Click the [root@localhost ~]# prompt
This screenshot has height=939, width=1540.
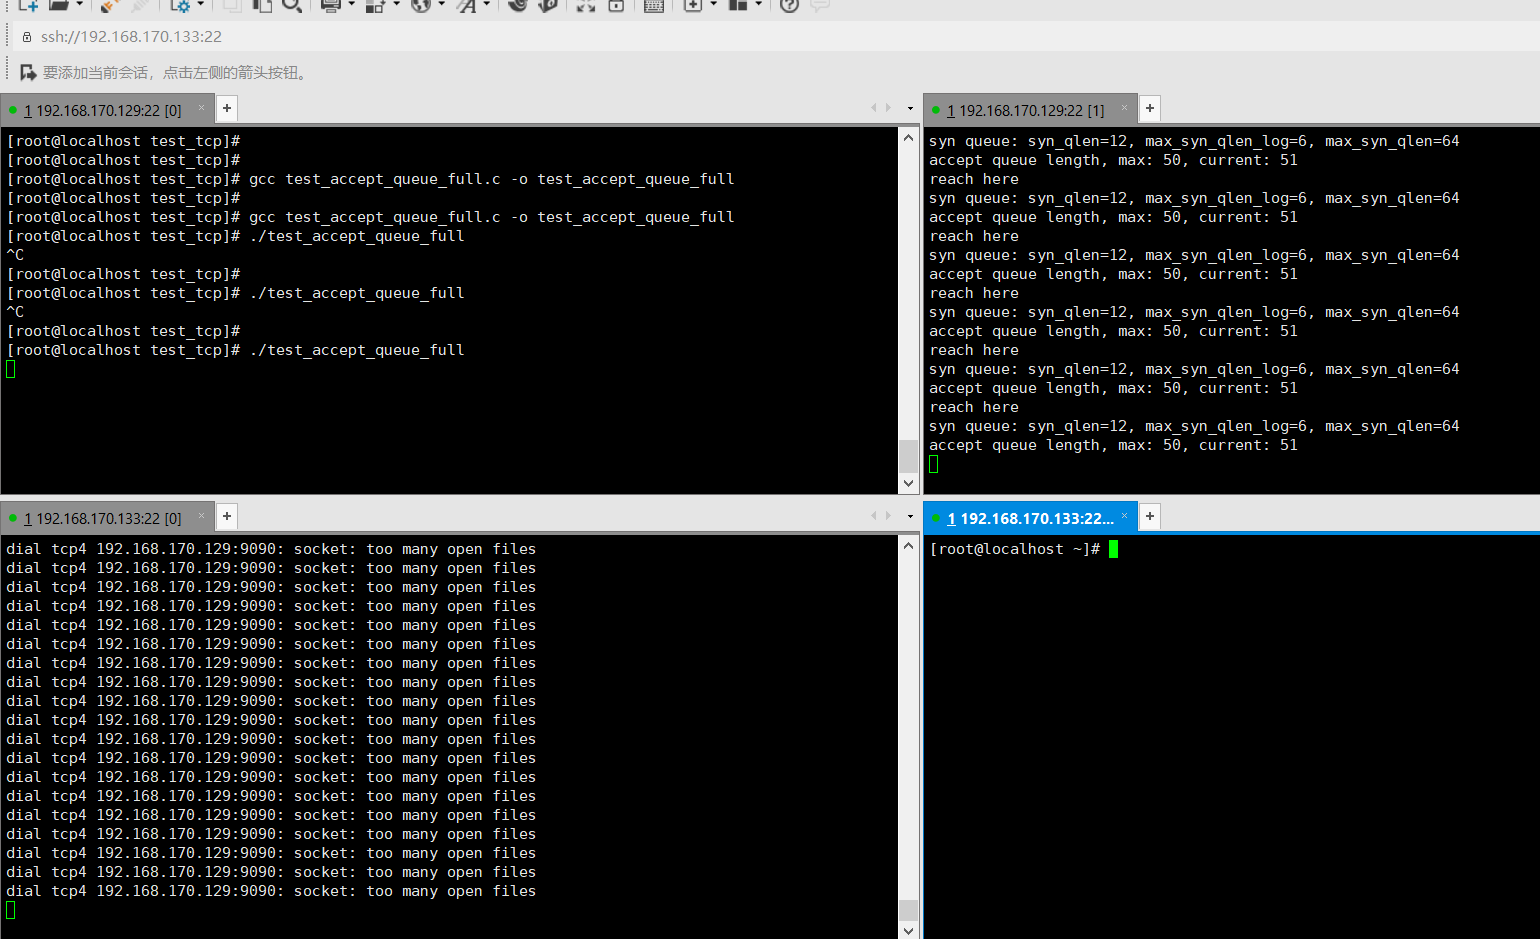tap(1015, 549)
